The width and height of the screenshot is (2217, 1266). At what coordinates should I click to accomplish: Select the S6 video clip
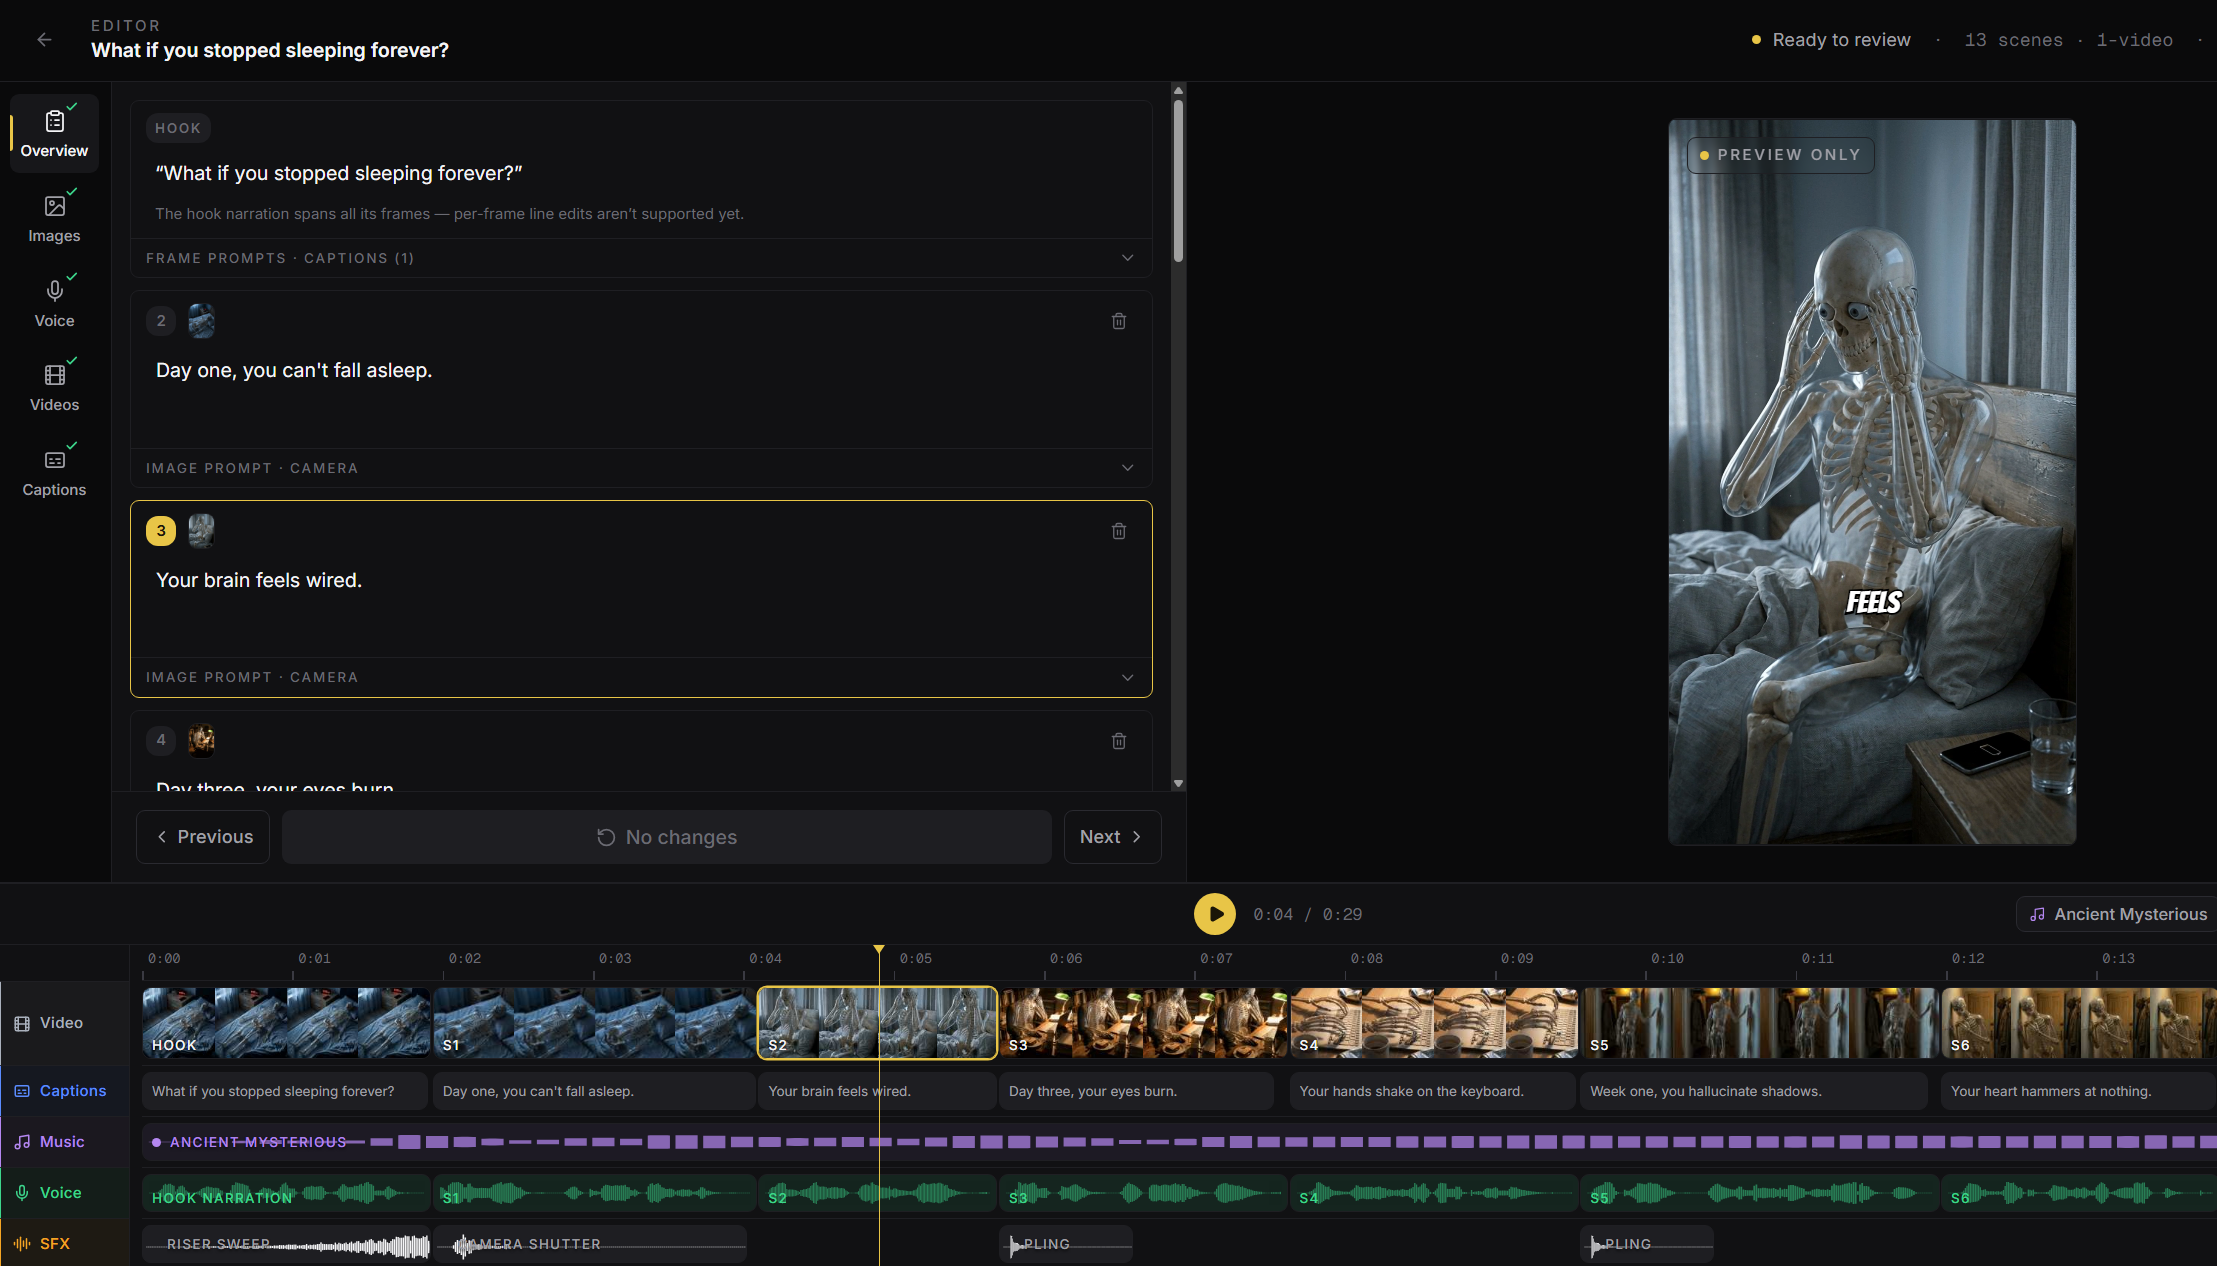coord(2079,1023)
